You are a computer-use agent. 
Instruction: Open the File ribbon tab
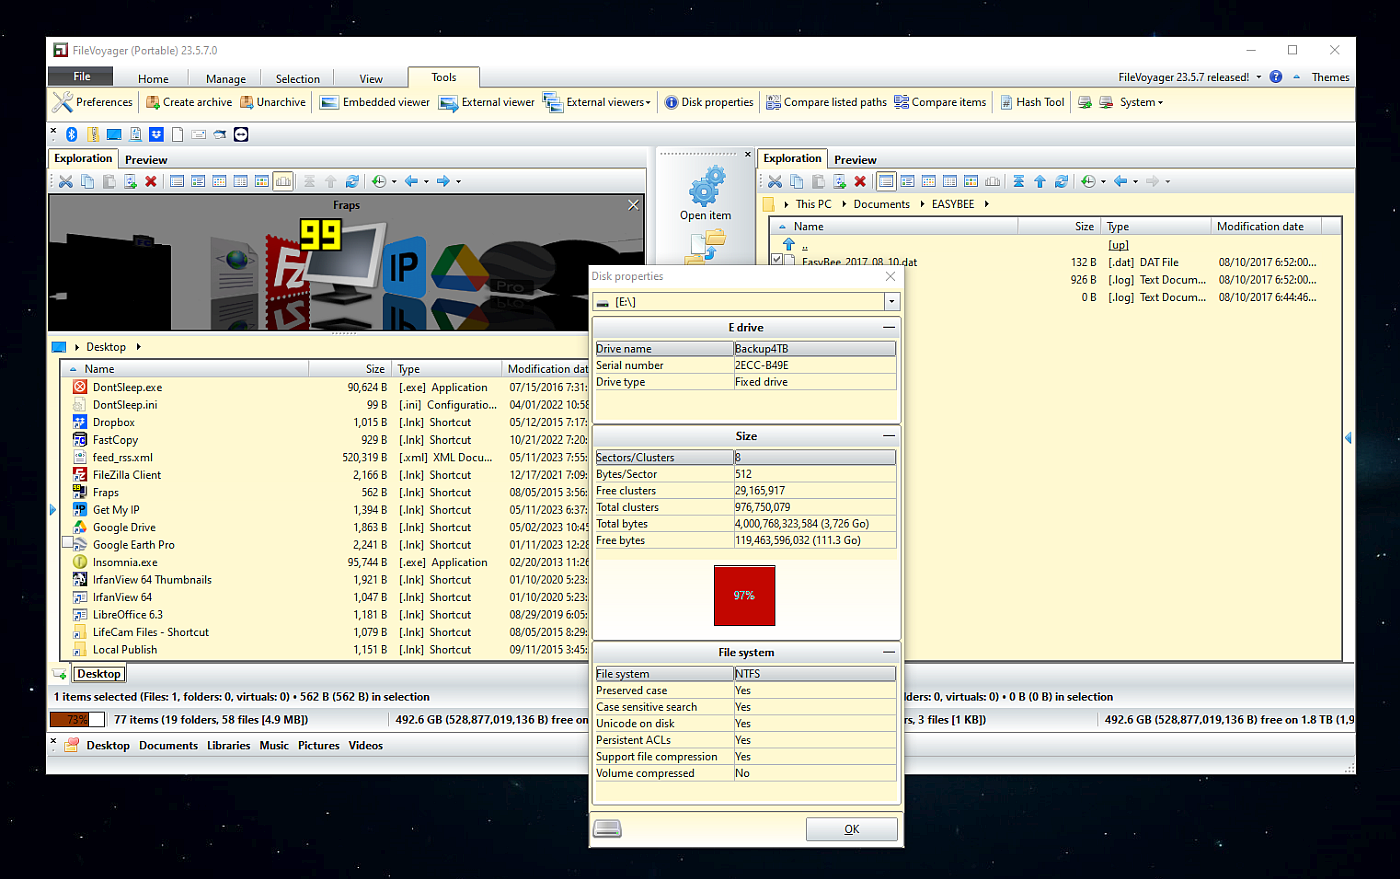82,77
